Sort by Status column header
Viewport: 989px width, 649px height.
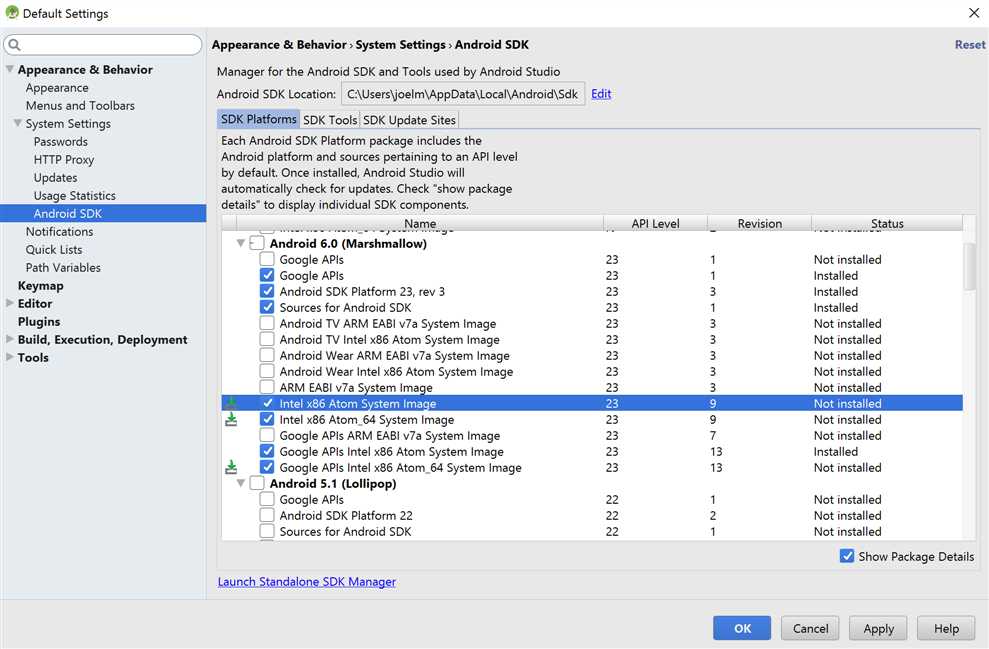point(887,223)
